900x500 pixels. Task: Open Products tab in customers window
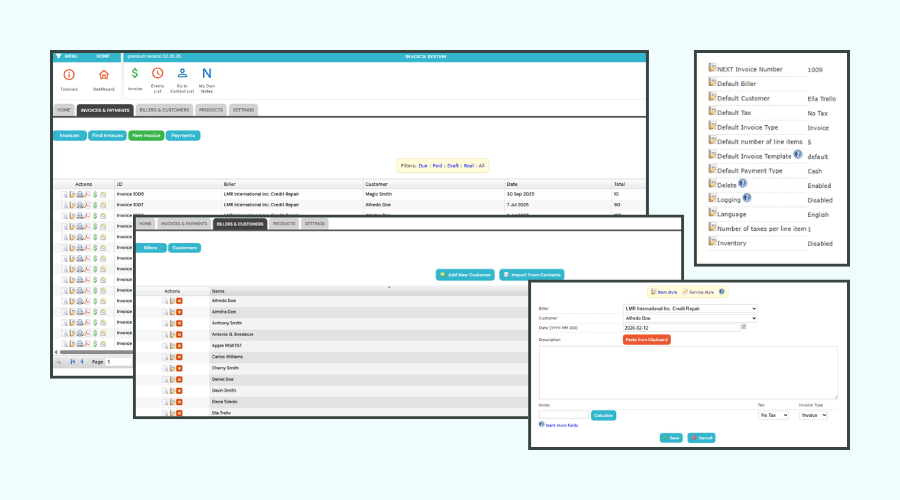pyautogui.click(x=284, y=224)
